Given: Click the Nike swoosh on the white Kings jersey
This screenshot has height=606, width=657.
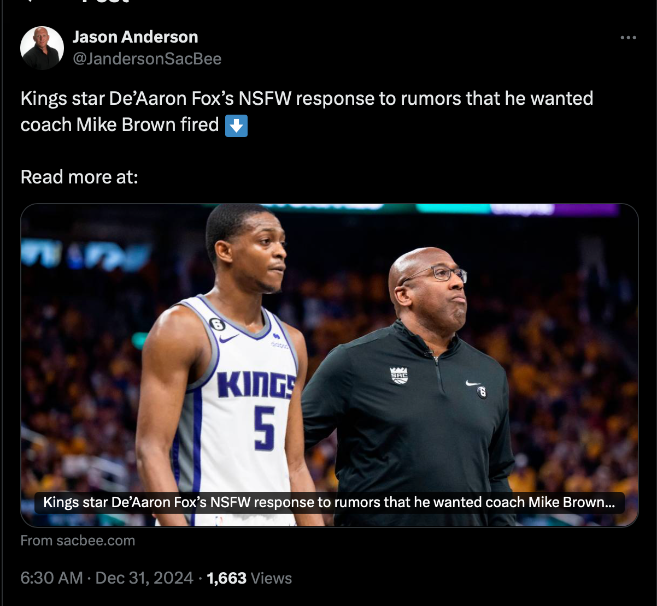Looking at the screenshot, I should [228, 338].
